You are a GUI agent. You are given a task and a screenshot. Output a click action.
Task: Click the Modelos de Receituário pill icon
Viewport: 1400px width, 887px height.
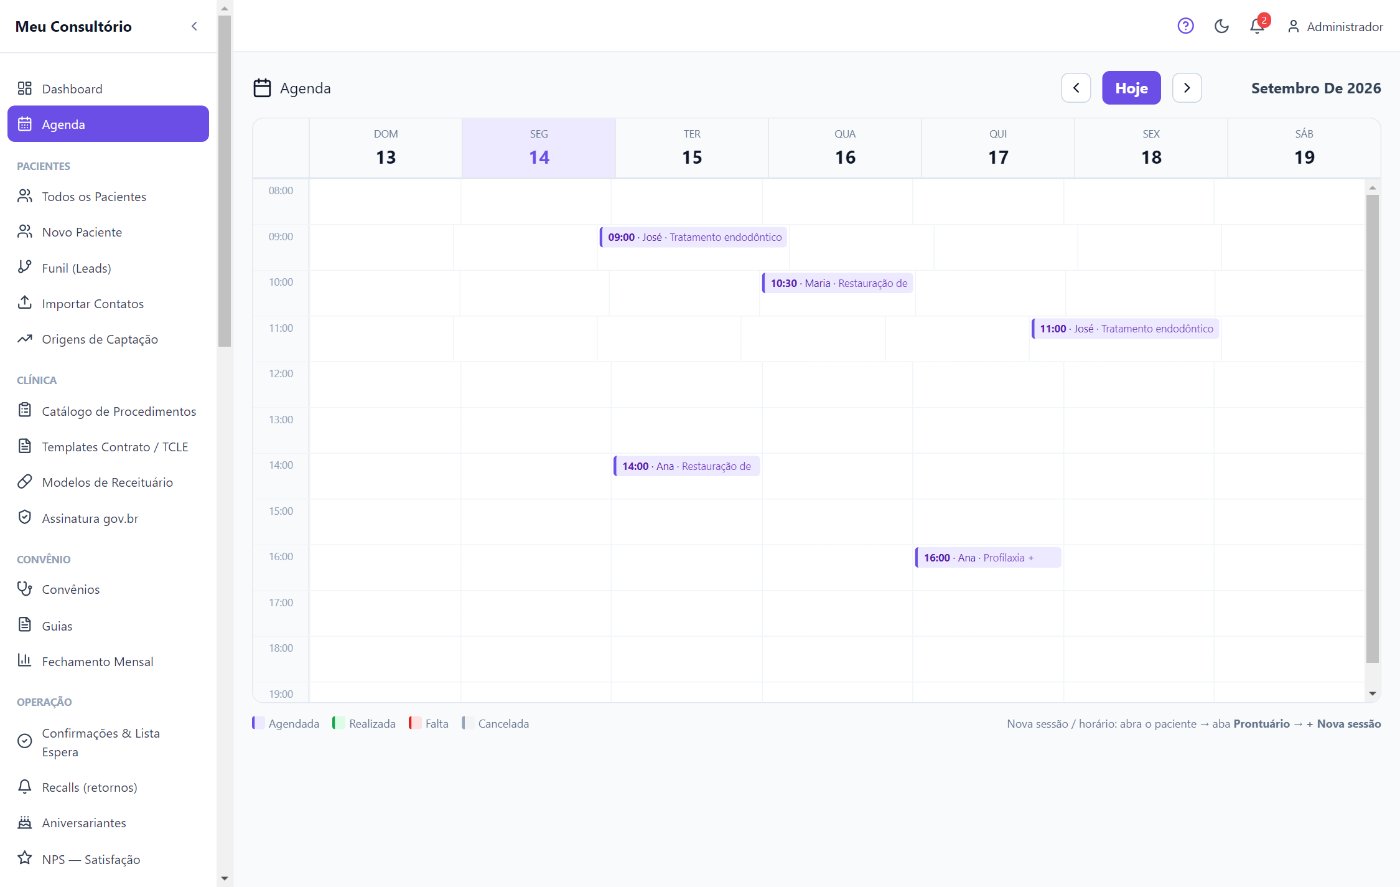point(25,481)
